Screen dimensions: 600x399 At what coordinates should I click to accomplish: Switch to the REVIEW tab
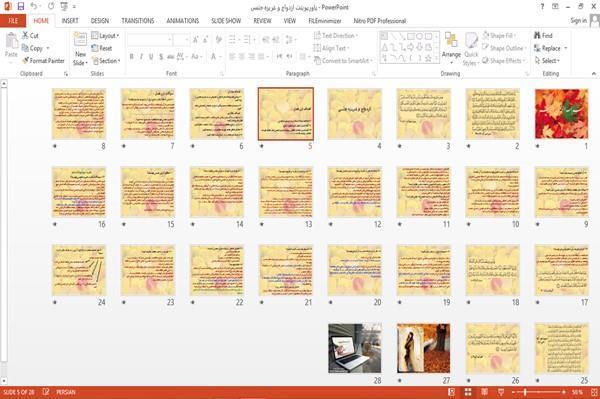(262, 21)
